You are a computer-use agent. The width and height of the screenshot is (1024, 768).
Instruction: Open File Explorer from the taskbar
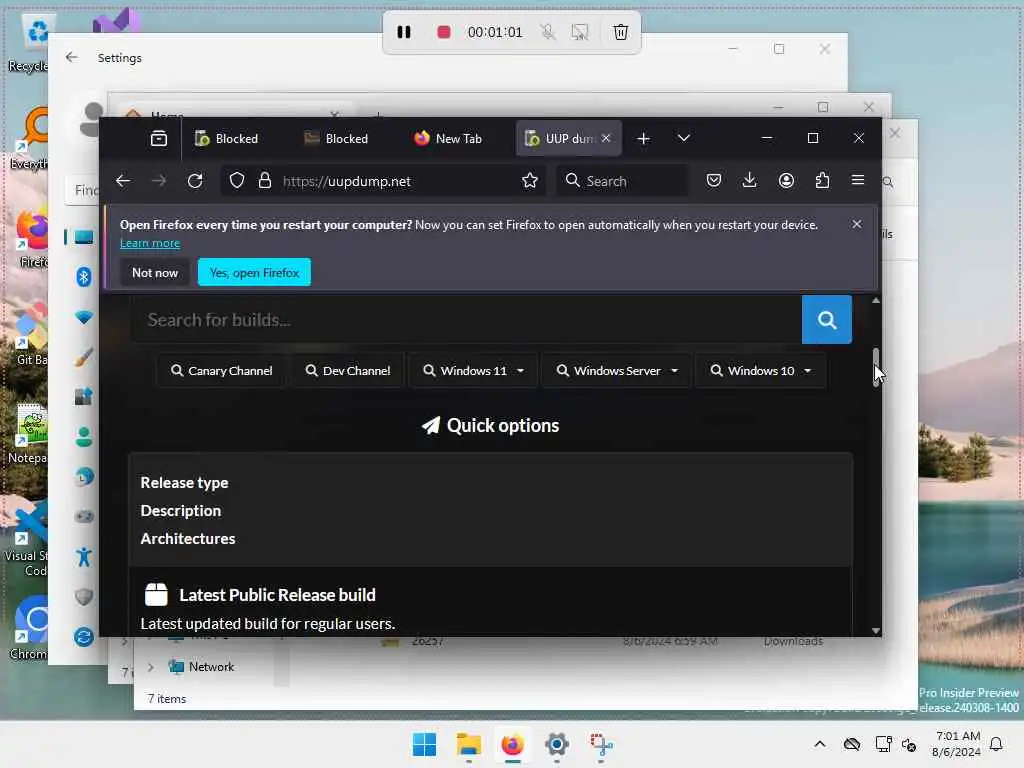click(468, 744)
